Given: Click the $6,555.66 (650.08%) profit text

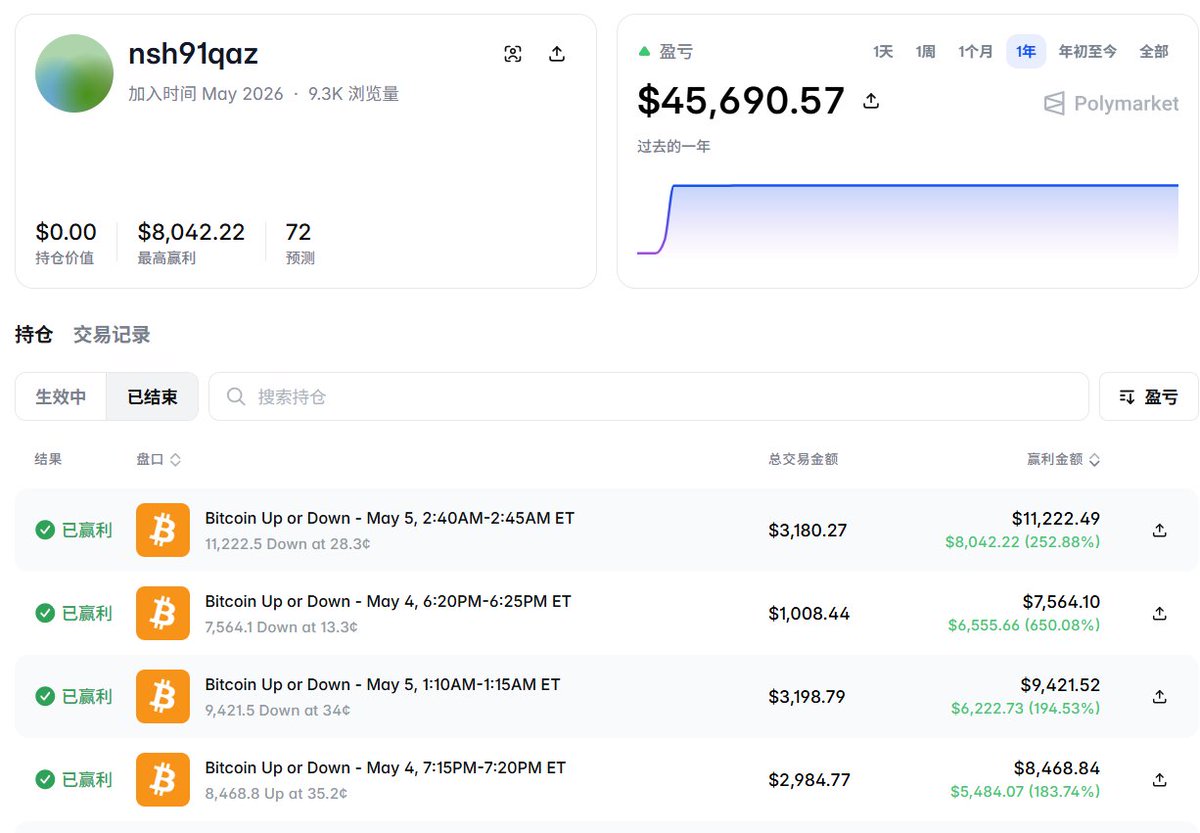Looking at the screenshot, I should tap(1024, 625).
